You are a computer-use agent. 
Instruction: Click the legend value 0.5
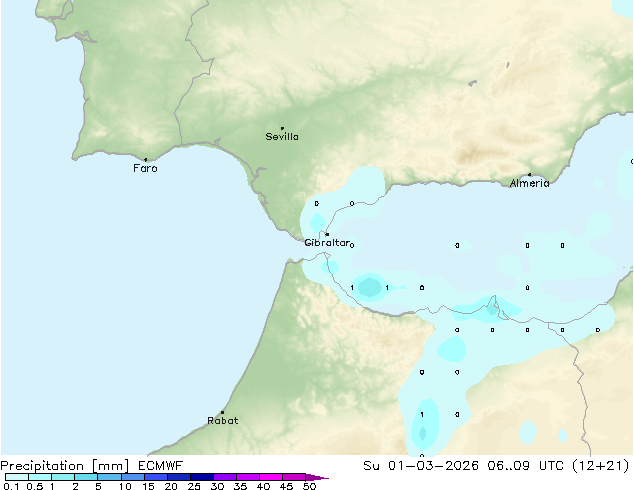click(x=35, y=486)
